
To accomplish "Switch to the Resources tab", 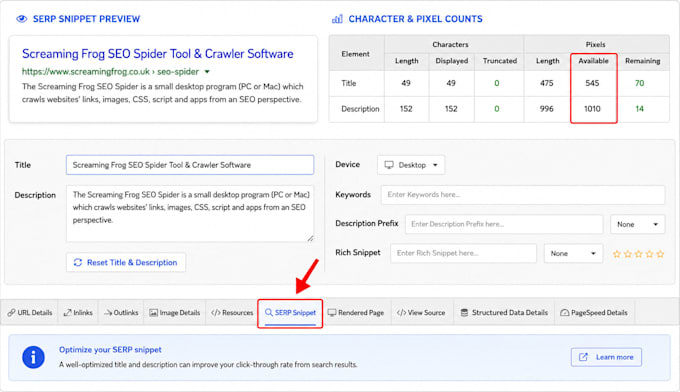I will point(232,313).
